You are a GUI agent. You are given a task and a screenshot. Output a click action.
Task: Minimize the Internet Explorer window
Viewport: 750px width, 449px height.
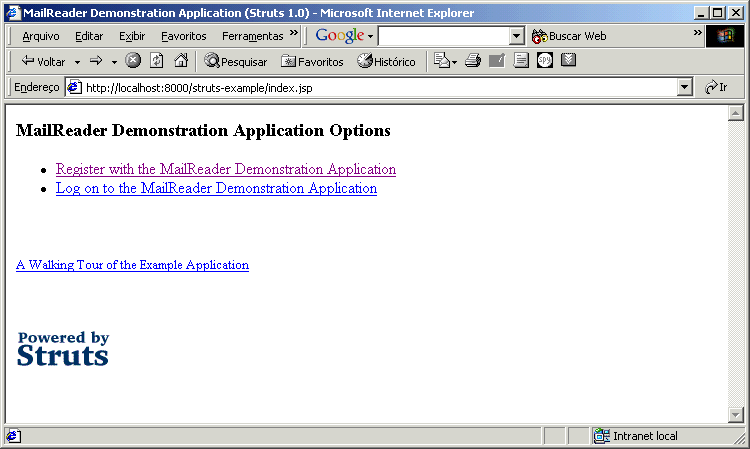701,13
